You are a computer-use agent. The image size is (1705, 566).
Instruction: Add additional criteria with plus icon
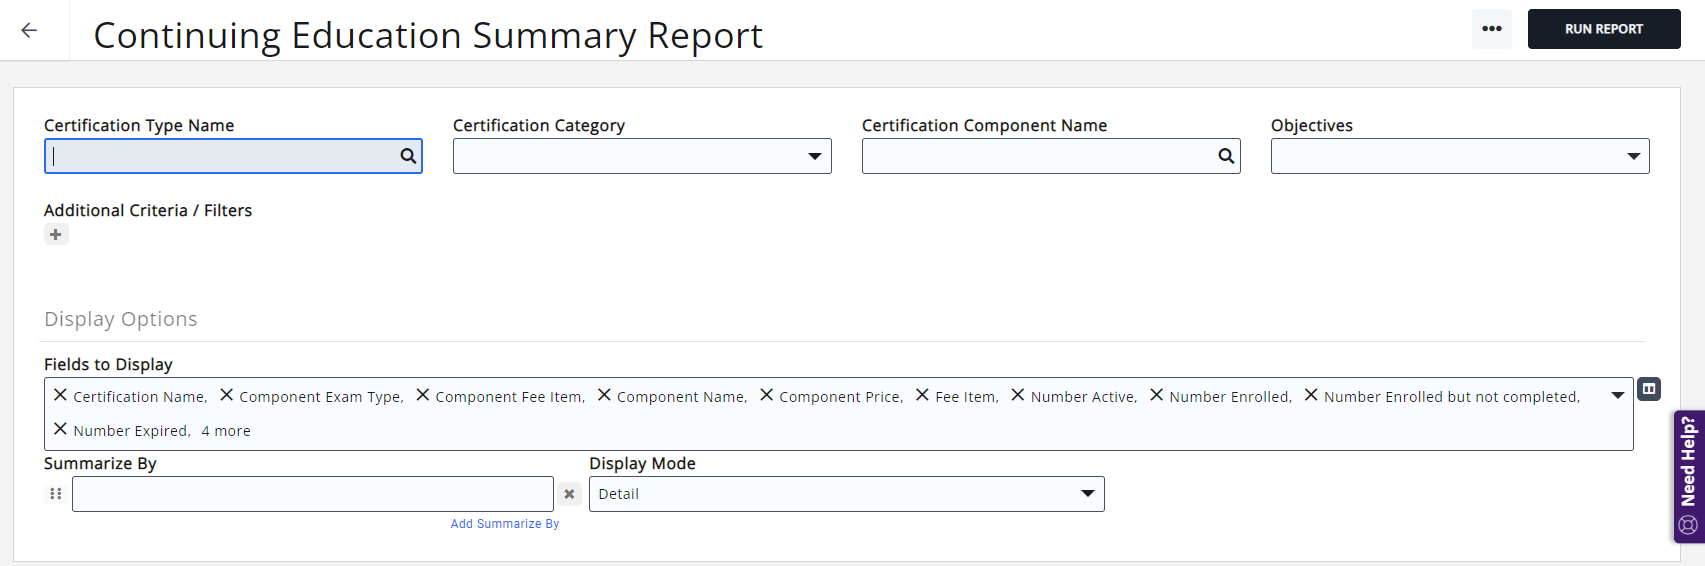(x=56, y=235)
